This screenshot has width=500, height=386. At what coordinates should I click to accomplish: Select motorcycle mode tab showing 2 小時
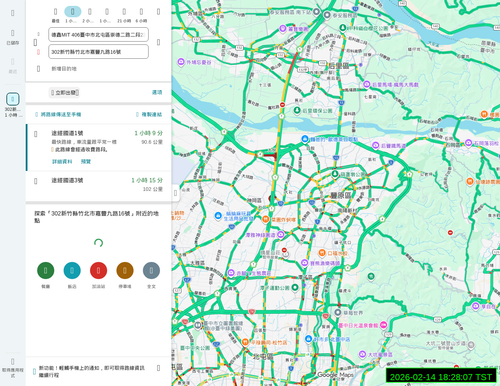coord(89,14)
